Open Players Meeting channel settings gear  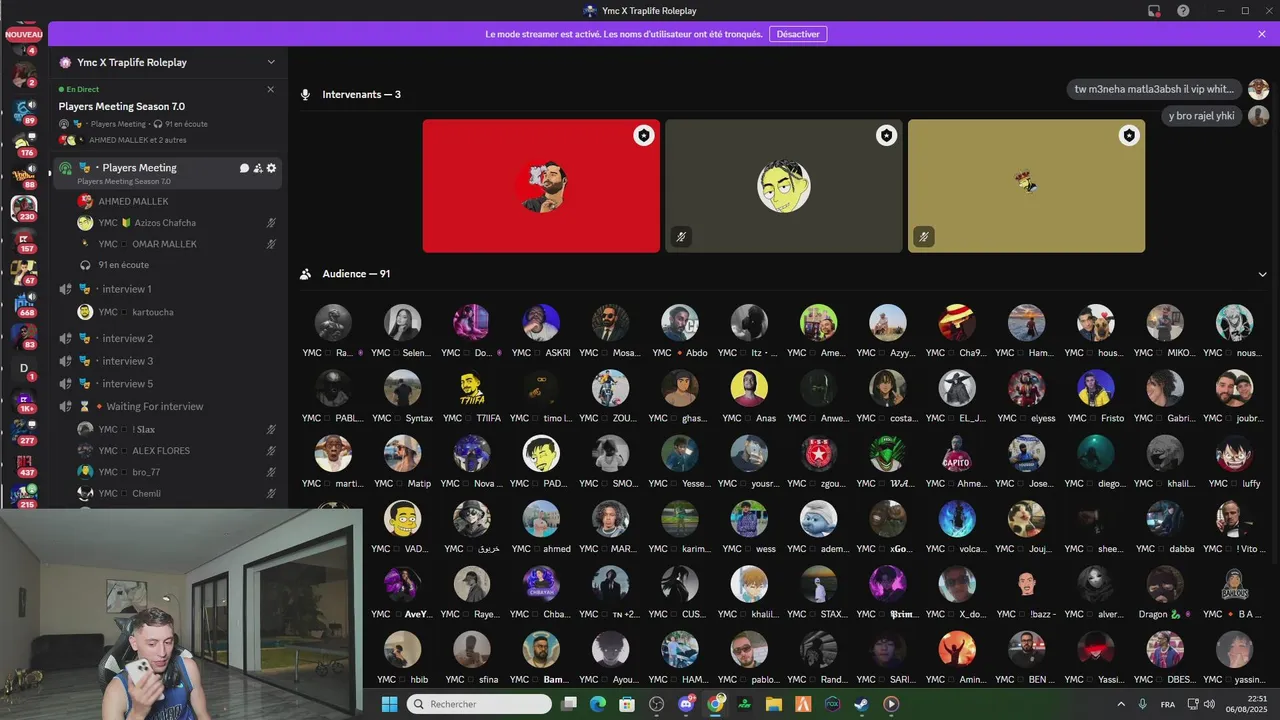point(271,168)
